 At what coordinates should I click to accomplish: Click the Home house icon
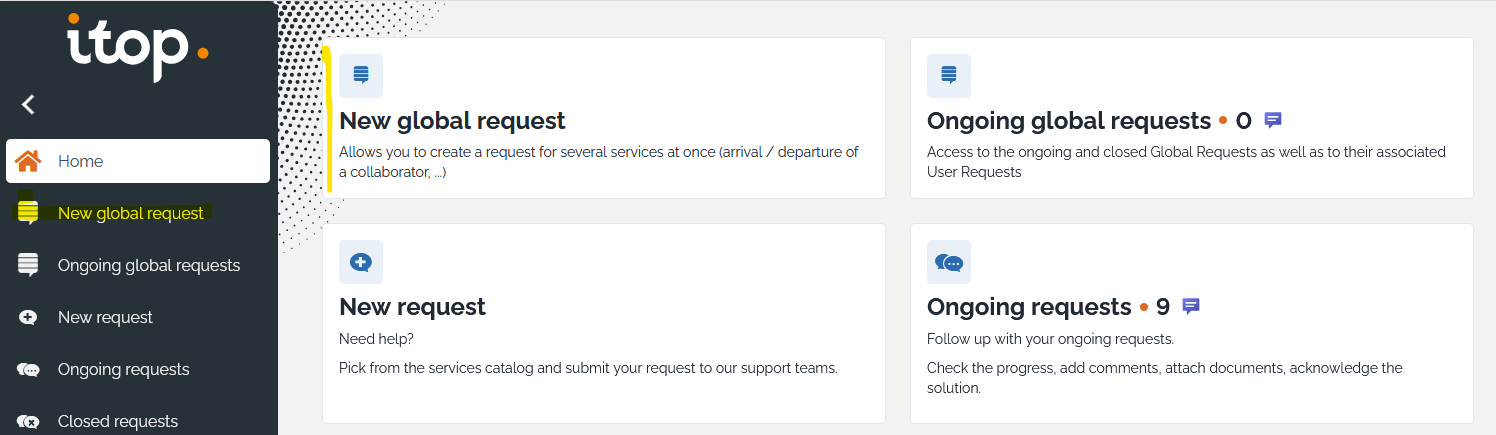click(x=28, y=161)
